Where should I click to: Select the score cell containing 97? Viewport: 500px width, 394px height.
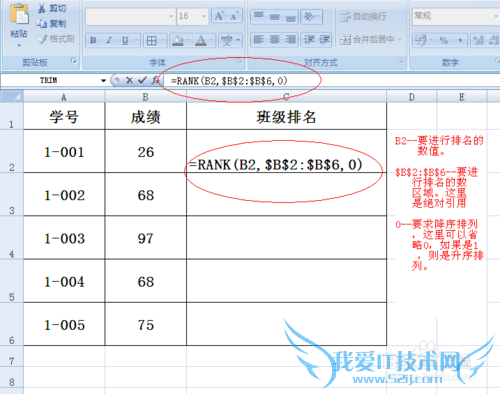(146, 238)
